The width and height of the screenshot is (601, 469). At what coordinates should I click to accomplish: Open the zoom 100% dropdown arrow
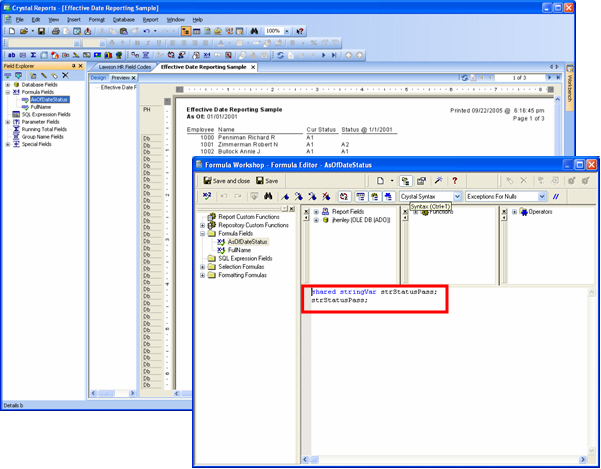pos(286,31)
